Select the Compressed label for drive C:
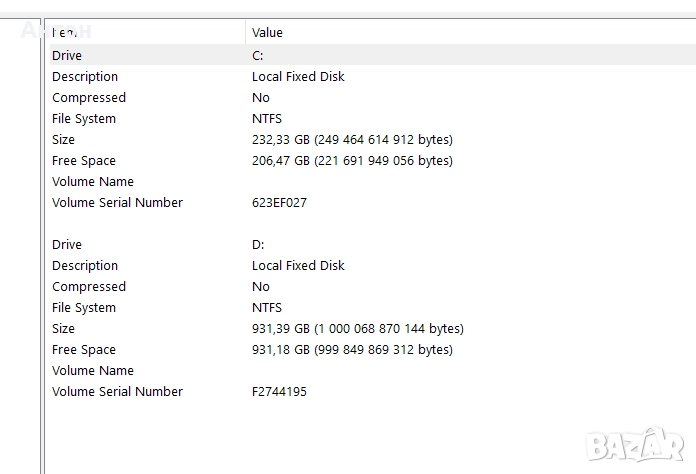696x474 pixels. click(x=89, y=98)
